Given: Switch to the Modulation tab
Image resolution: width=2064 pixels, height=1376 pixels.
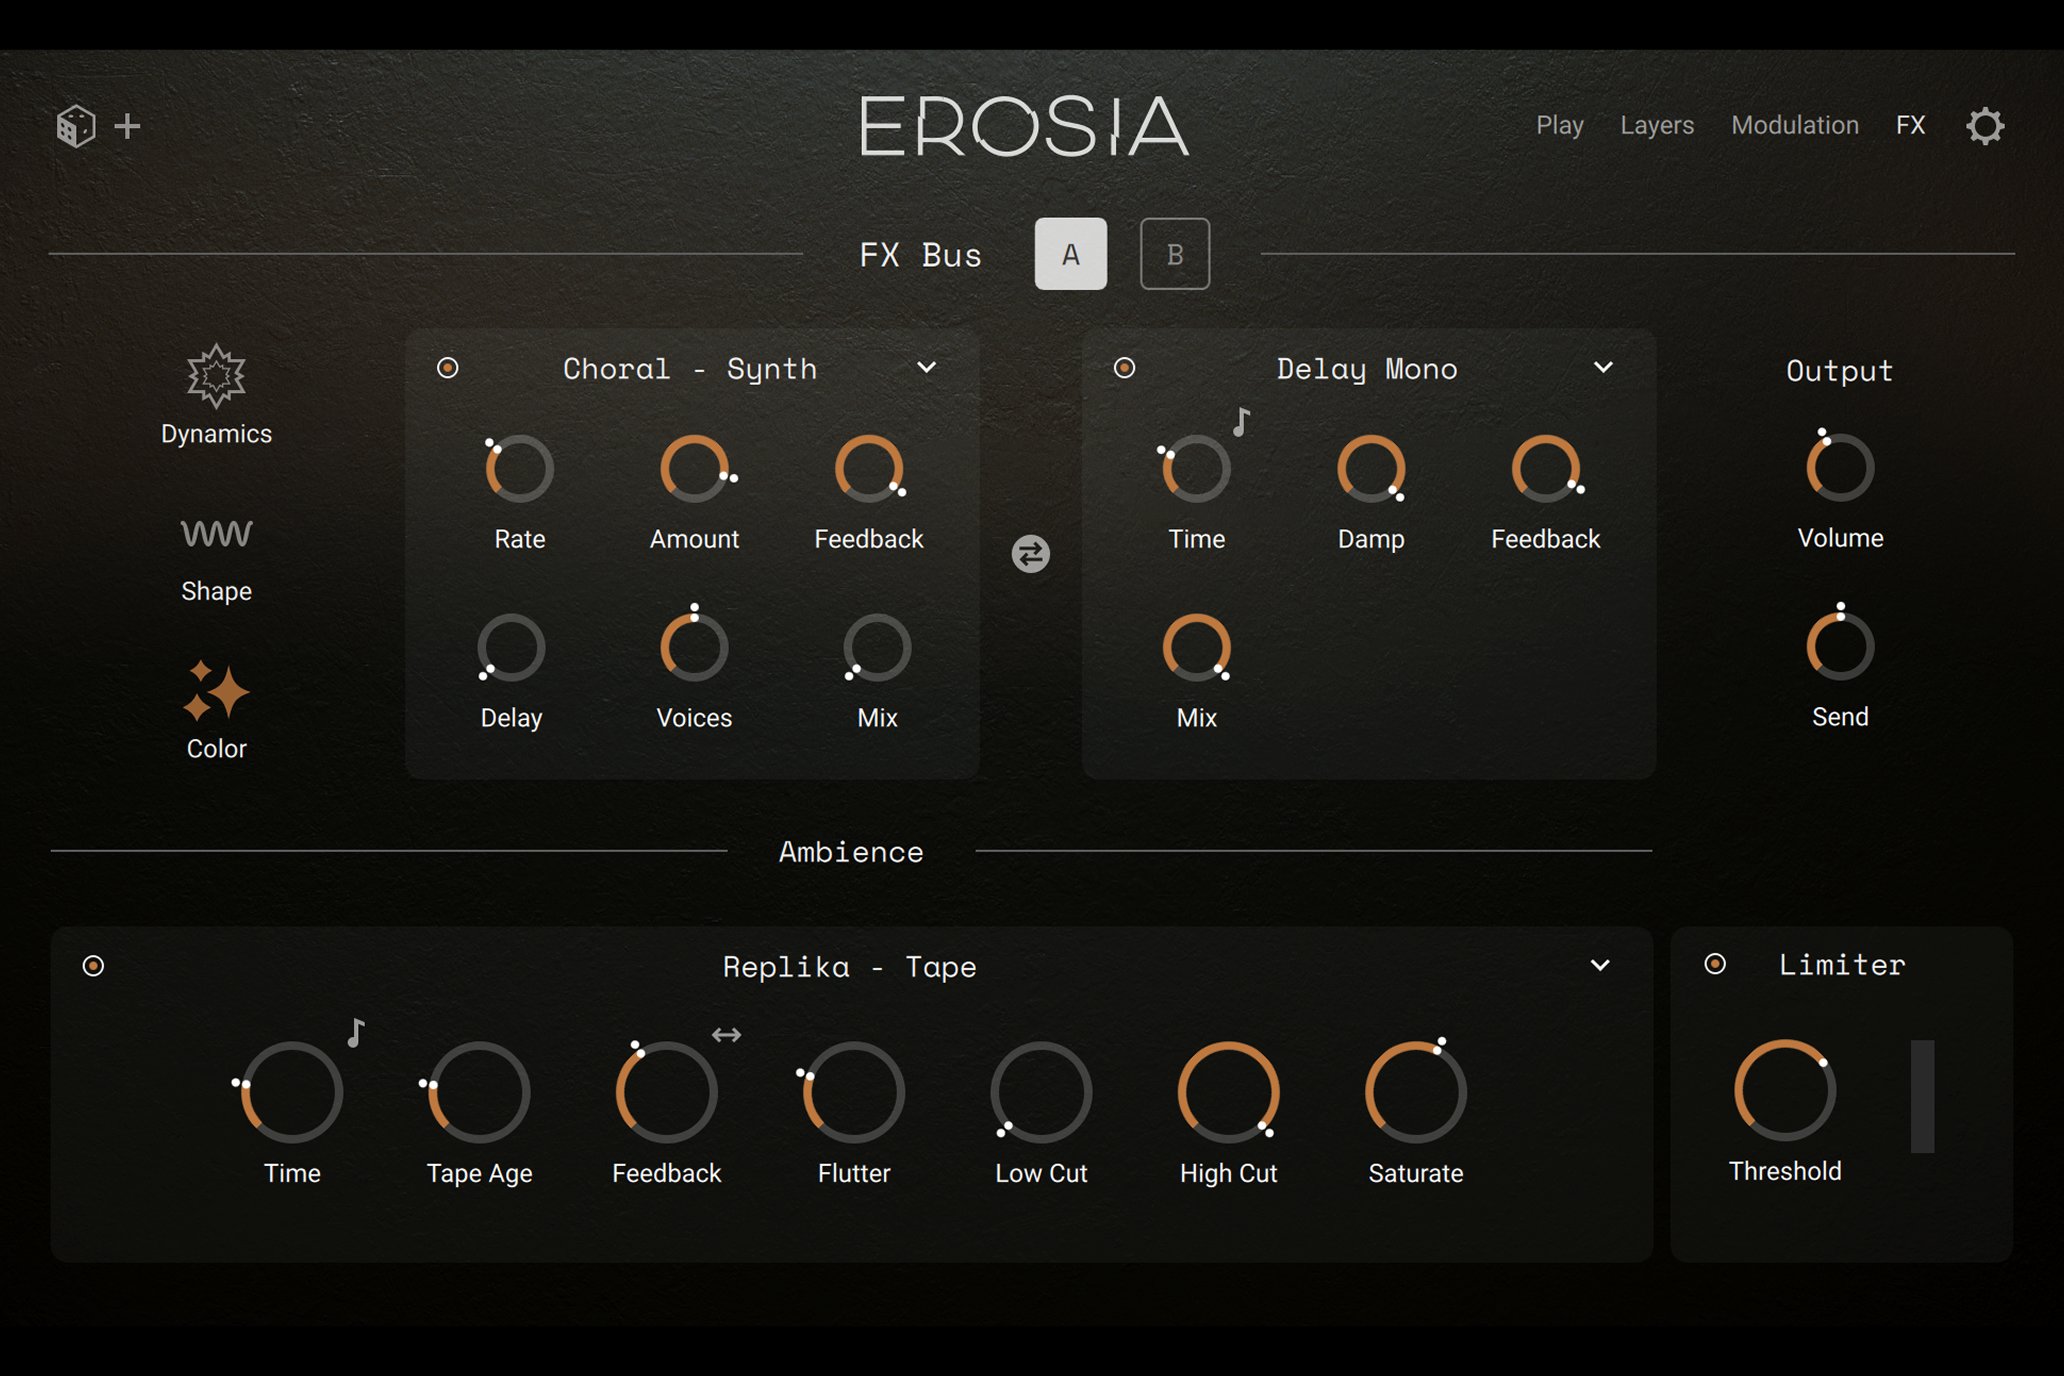Looking at the screenshot, I should pos(1795,126).
